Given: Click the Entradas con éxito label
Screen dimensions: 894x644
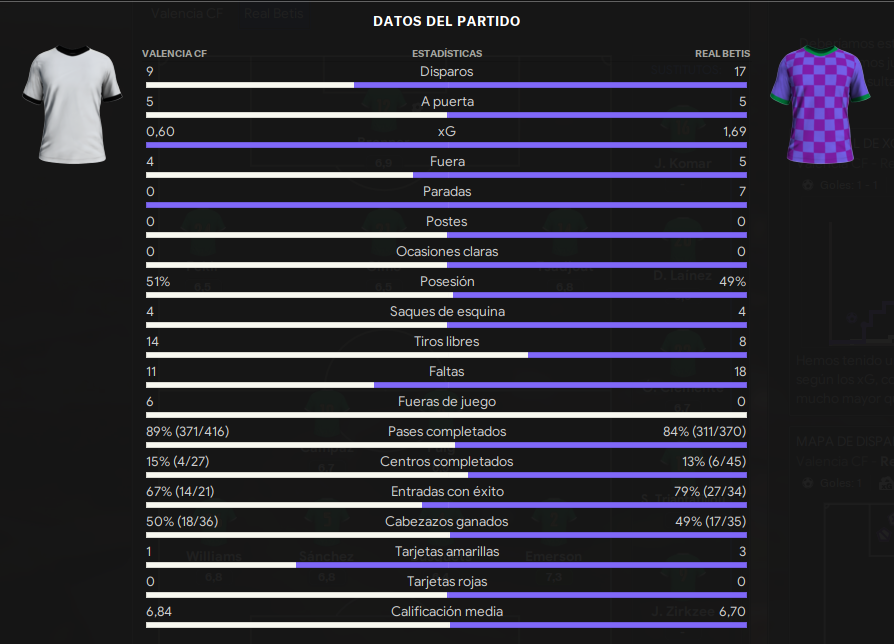Looking at the screenshot, I should pos(447,491).
